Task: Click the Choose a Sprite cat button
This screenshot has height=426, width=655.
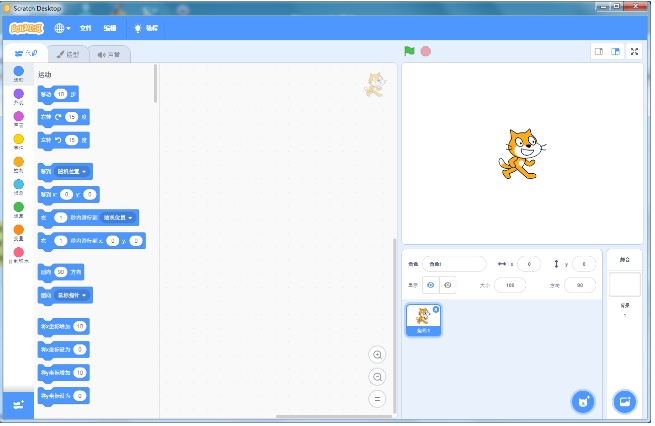Action: click(583, 402)
